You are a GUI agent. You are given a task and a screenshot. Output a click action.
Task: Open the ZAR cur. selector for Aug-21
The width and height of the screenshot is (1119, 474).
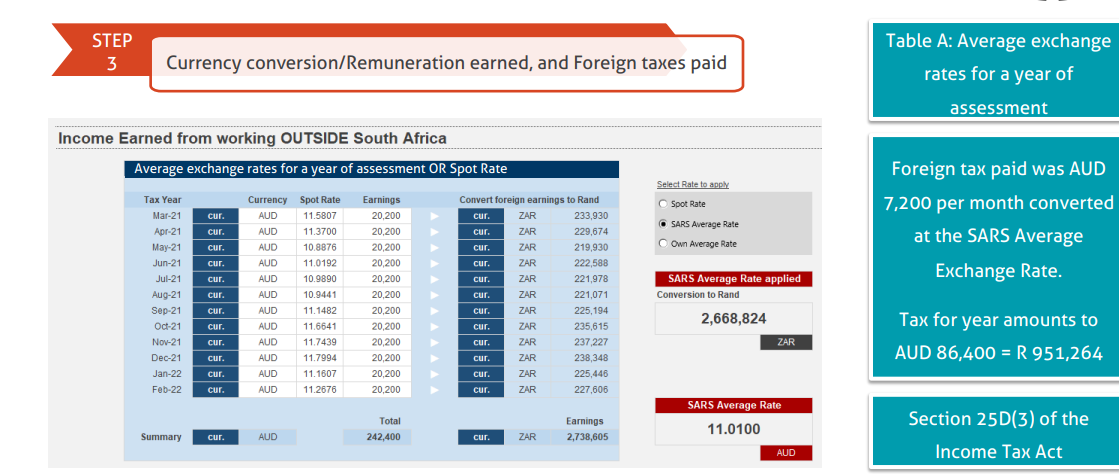(x=480, y=294)
